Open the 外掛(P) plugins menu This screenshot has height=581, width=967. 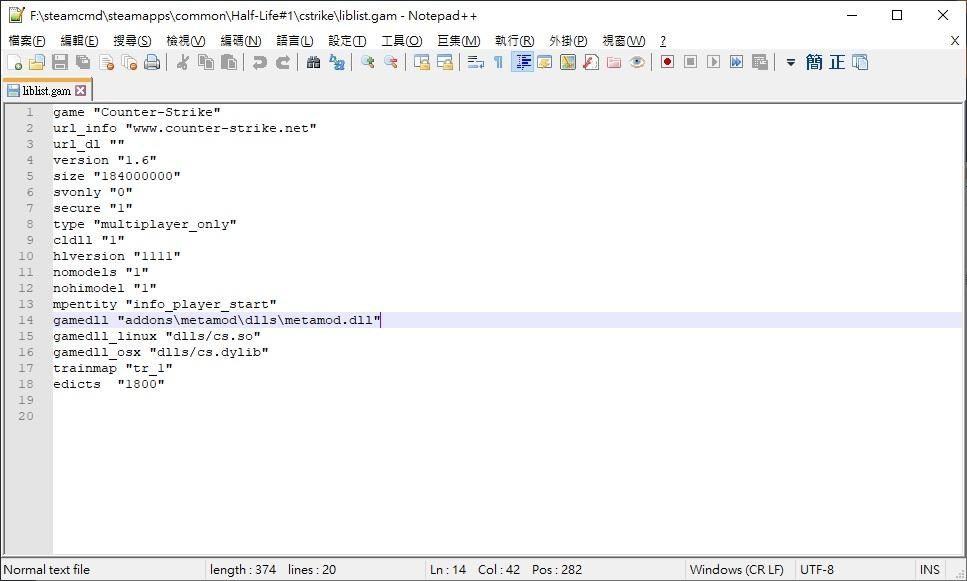click(x=567, y=40)
